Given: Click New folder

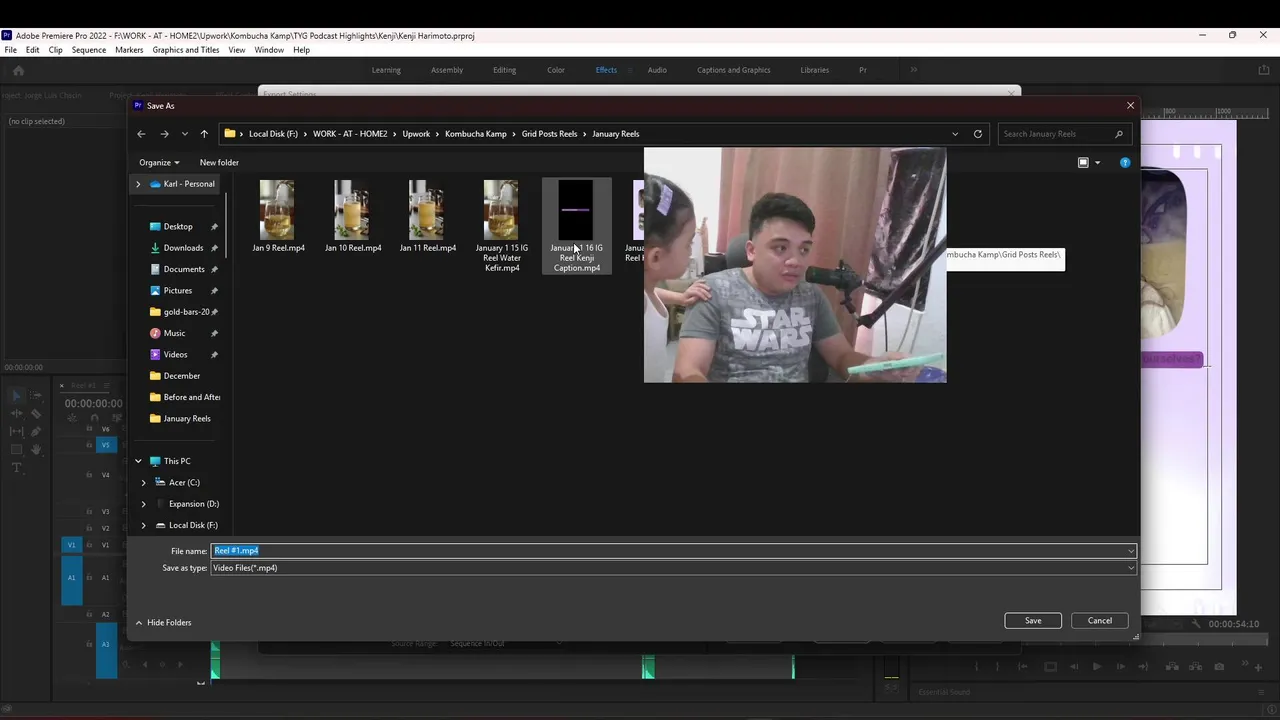Looking at the screenshot, I should 219,162.
